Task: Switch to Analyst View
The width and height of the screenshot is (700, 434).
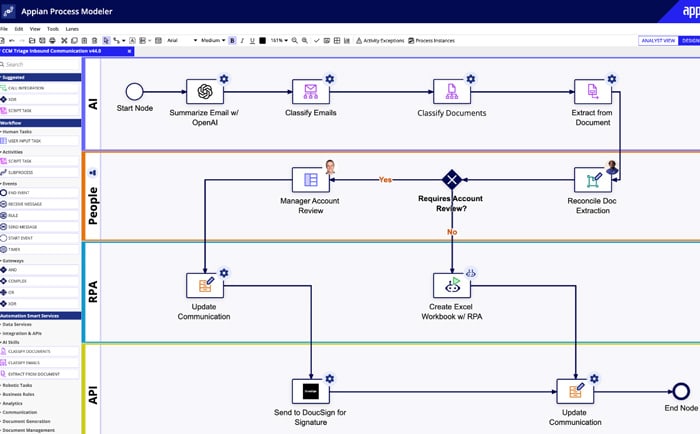Action: 658,41
